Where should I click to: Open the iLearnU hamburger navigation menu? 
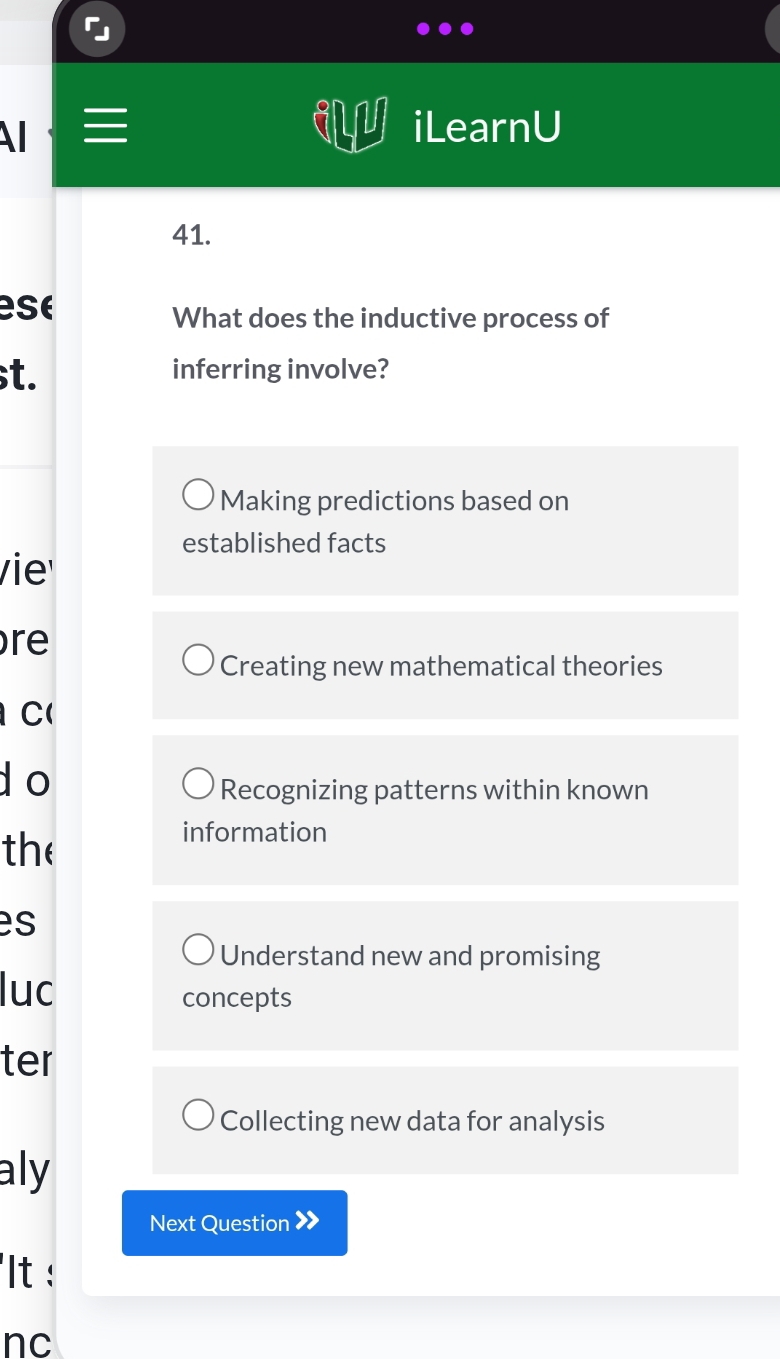tap(104, 126)
